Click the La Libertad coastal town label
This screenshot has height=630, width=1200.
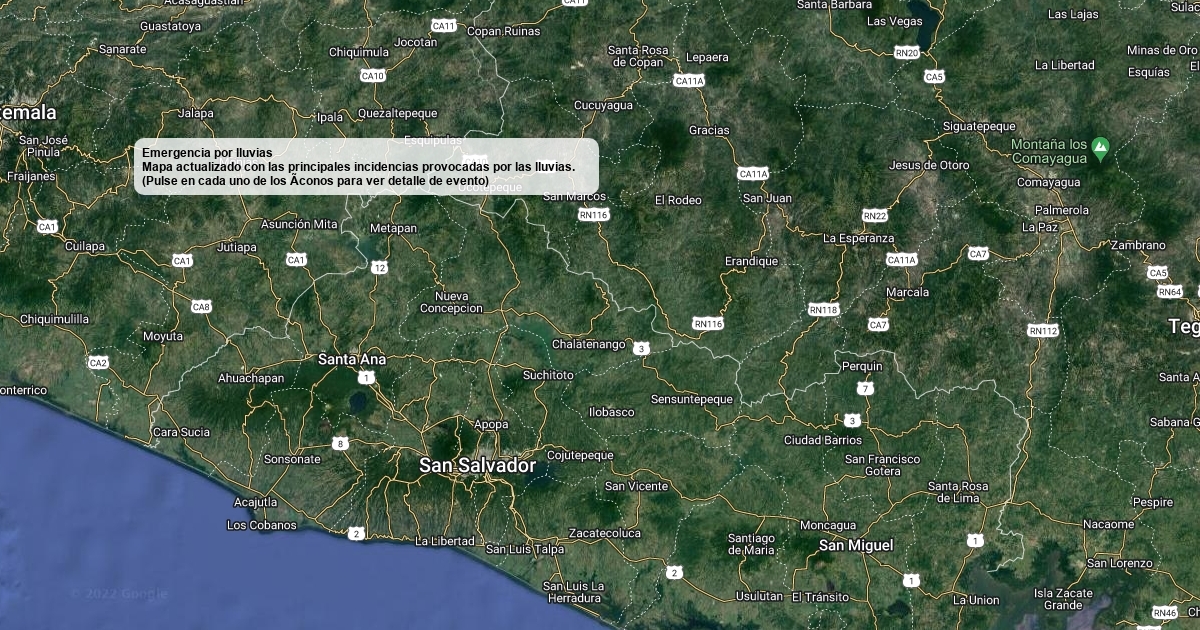(445, 541)
